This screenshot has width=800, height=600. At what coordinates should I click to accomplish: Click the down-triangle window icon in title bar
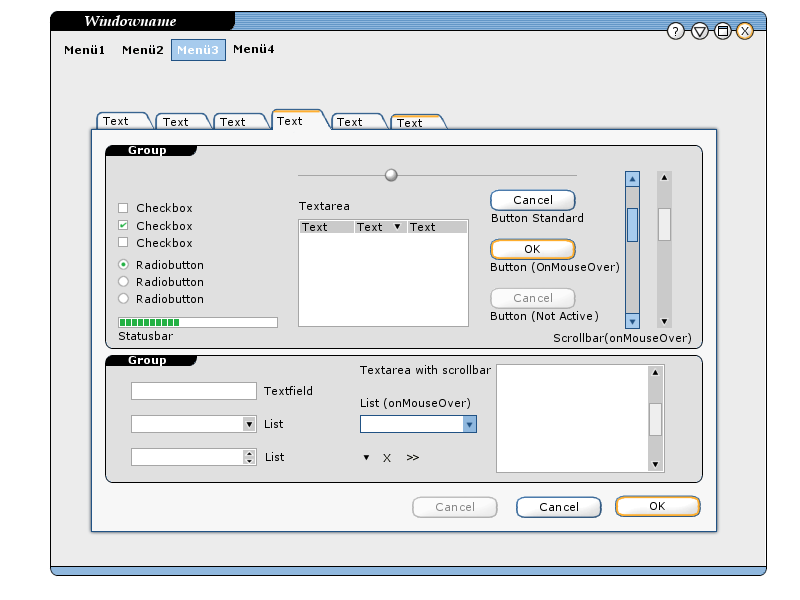tap(699, 32)
